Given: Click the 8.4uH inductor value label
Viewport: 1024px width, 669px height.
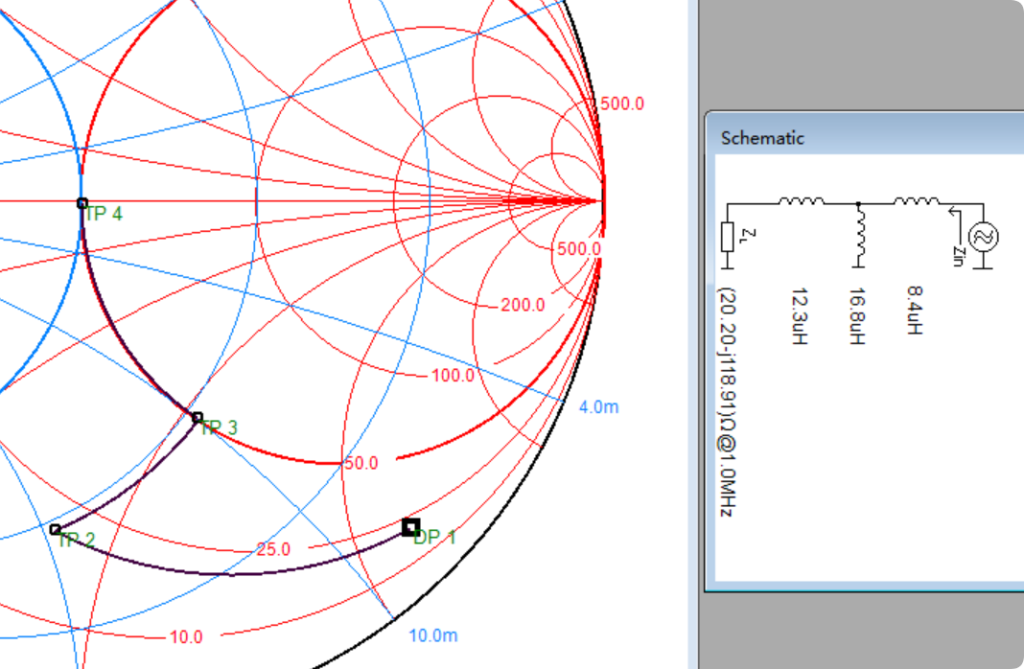Looking at the screenshot, I should coord(914,310).
